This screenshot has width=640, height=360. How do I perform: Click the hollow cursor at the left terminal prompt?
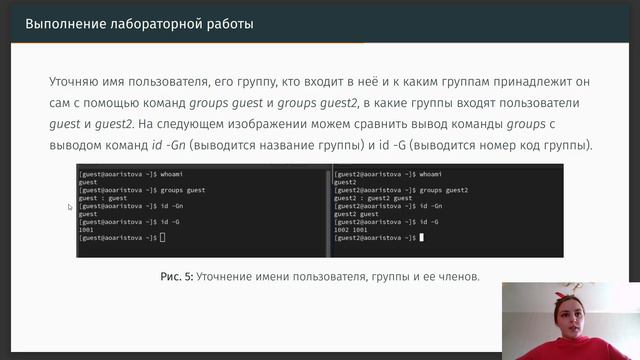pyautogui.click(x=162, y=238)
